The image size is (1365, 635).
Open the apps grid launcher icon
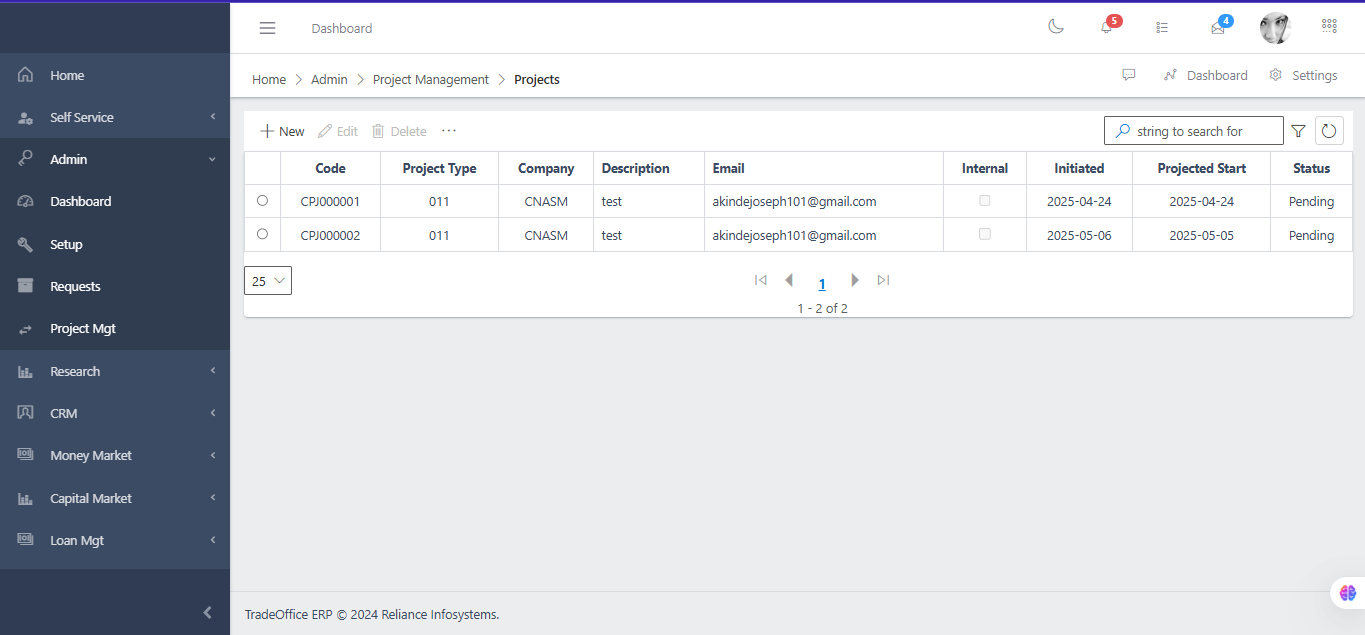click(1329, 27)
